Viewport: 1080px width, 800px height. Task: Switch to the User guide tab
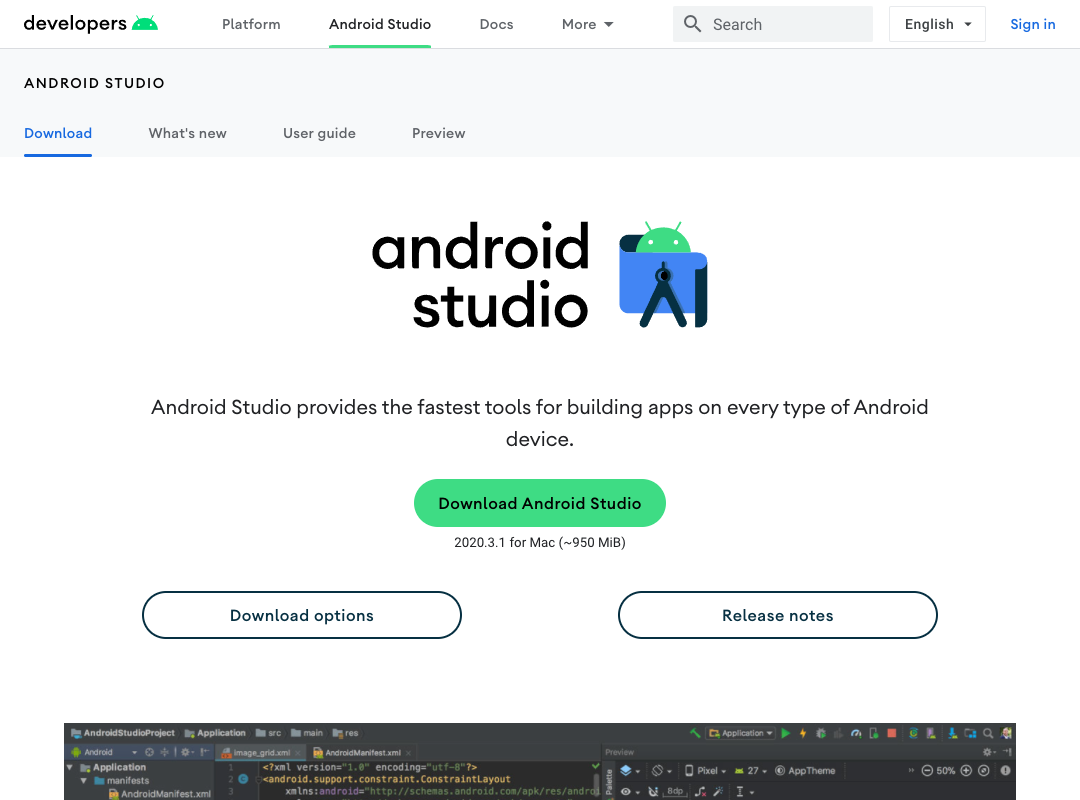click(x=320, y=133)
